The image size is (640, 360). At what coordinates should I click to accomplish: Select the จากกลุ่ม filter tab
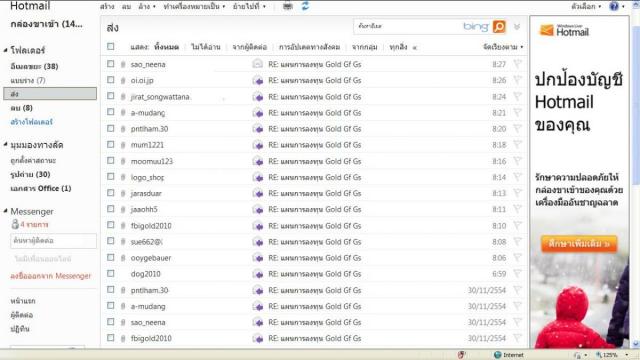pyautogui.click(x=364, y=47)
